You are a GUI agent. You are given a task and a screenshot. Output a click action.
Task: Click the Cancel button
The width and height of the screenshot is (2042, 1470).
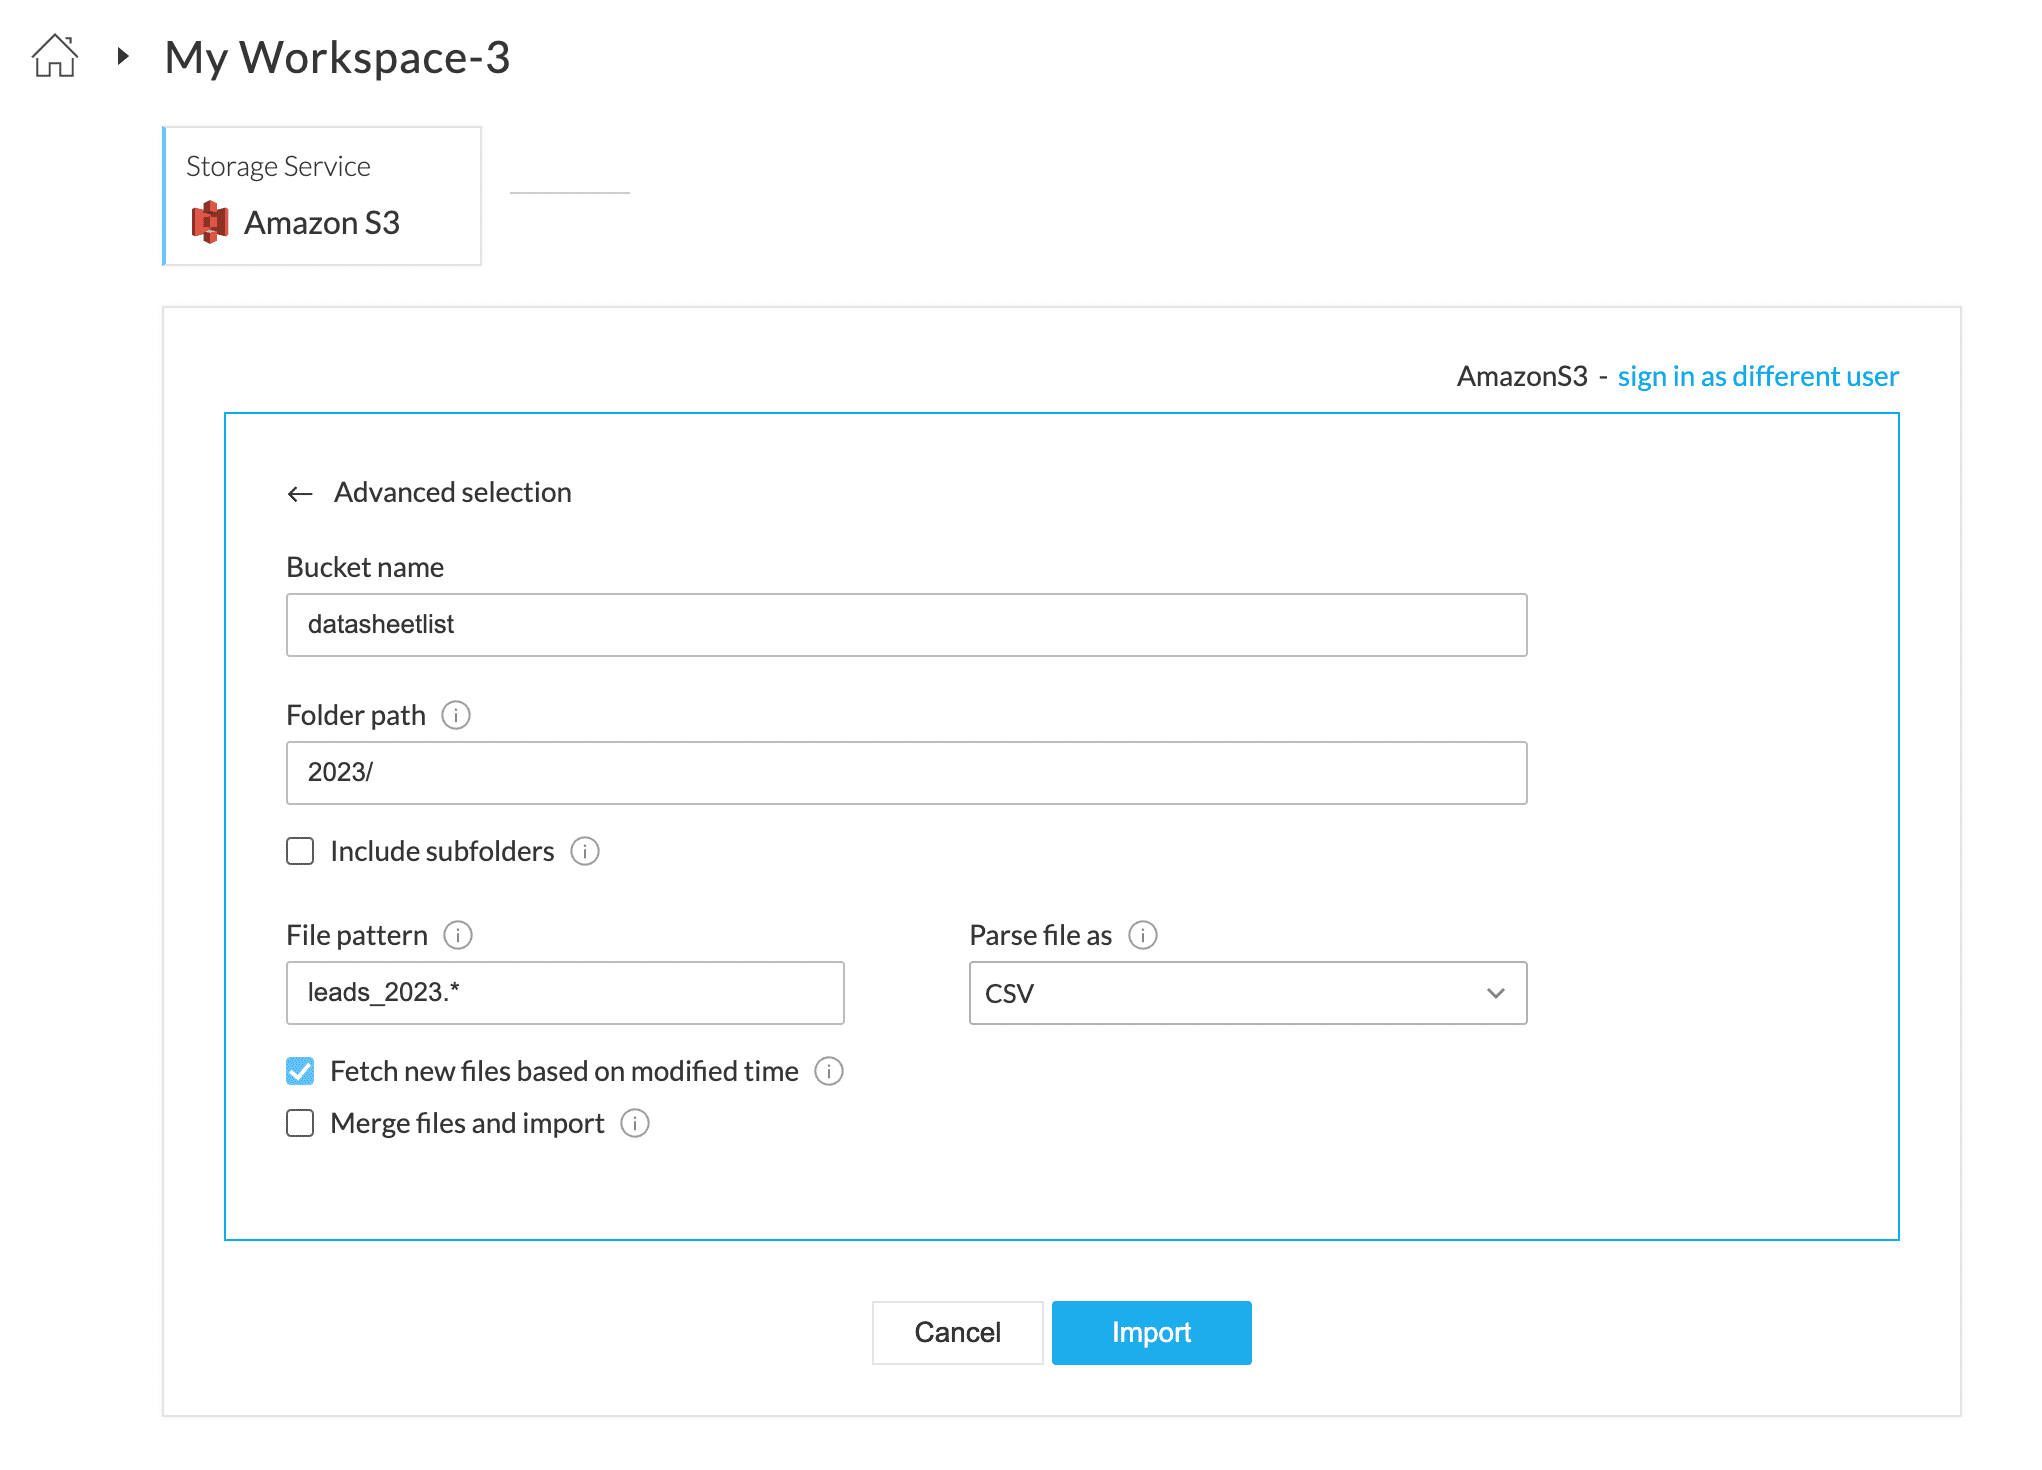[957, 1333]
